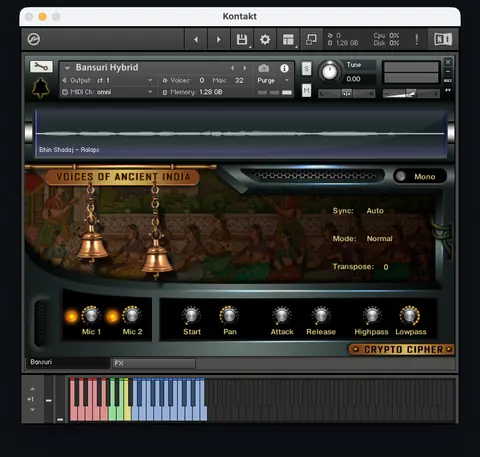This screenshot has width=480, height=457.
Task: Click the Max voices value 32
Action: click(x=239, y=80)
